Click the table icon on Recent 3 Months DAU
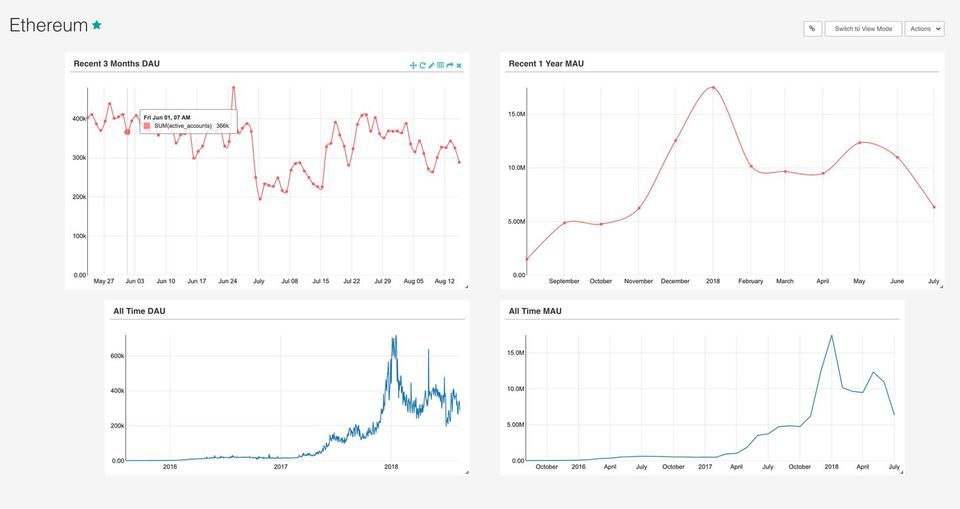960x509 pixels. tap(440, 65)
